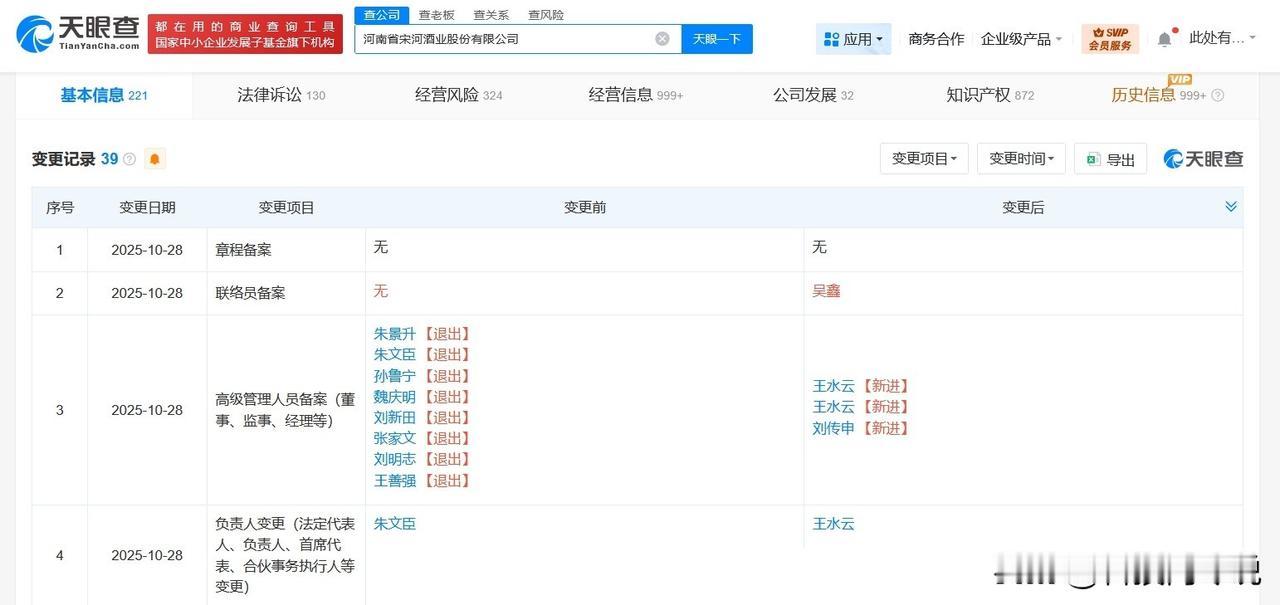Switch to 知识产权 tab
1280x605 pixels.
[990, 95]
